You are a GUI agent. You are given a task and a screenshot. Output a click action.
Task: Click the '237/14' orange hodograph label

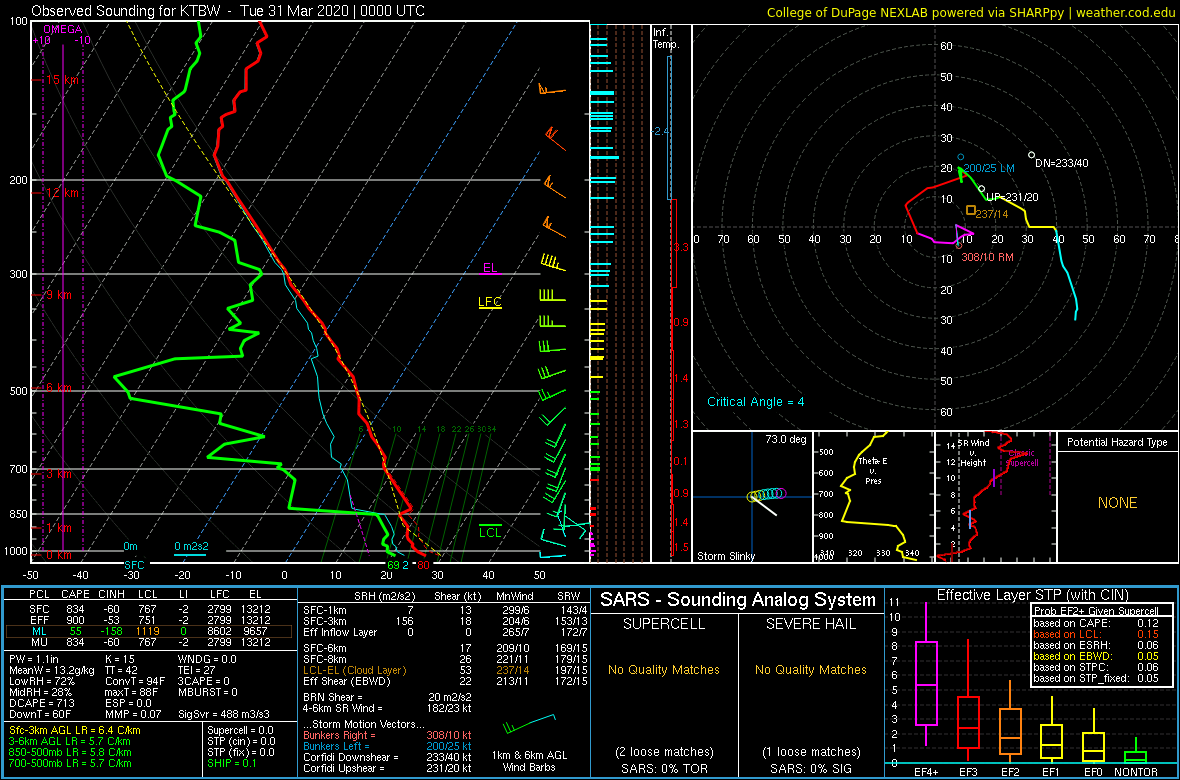pyautogui.click(x=990, y=214)
